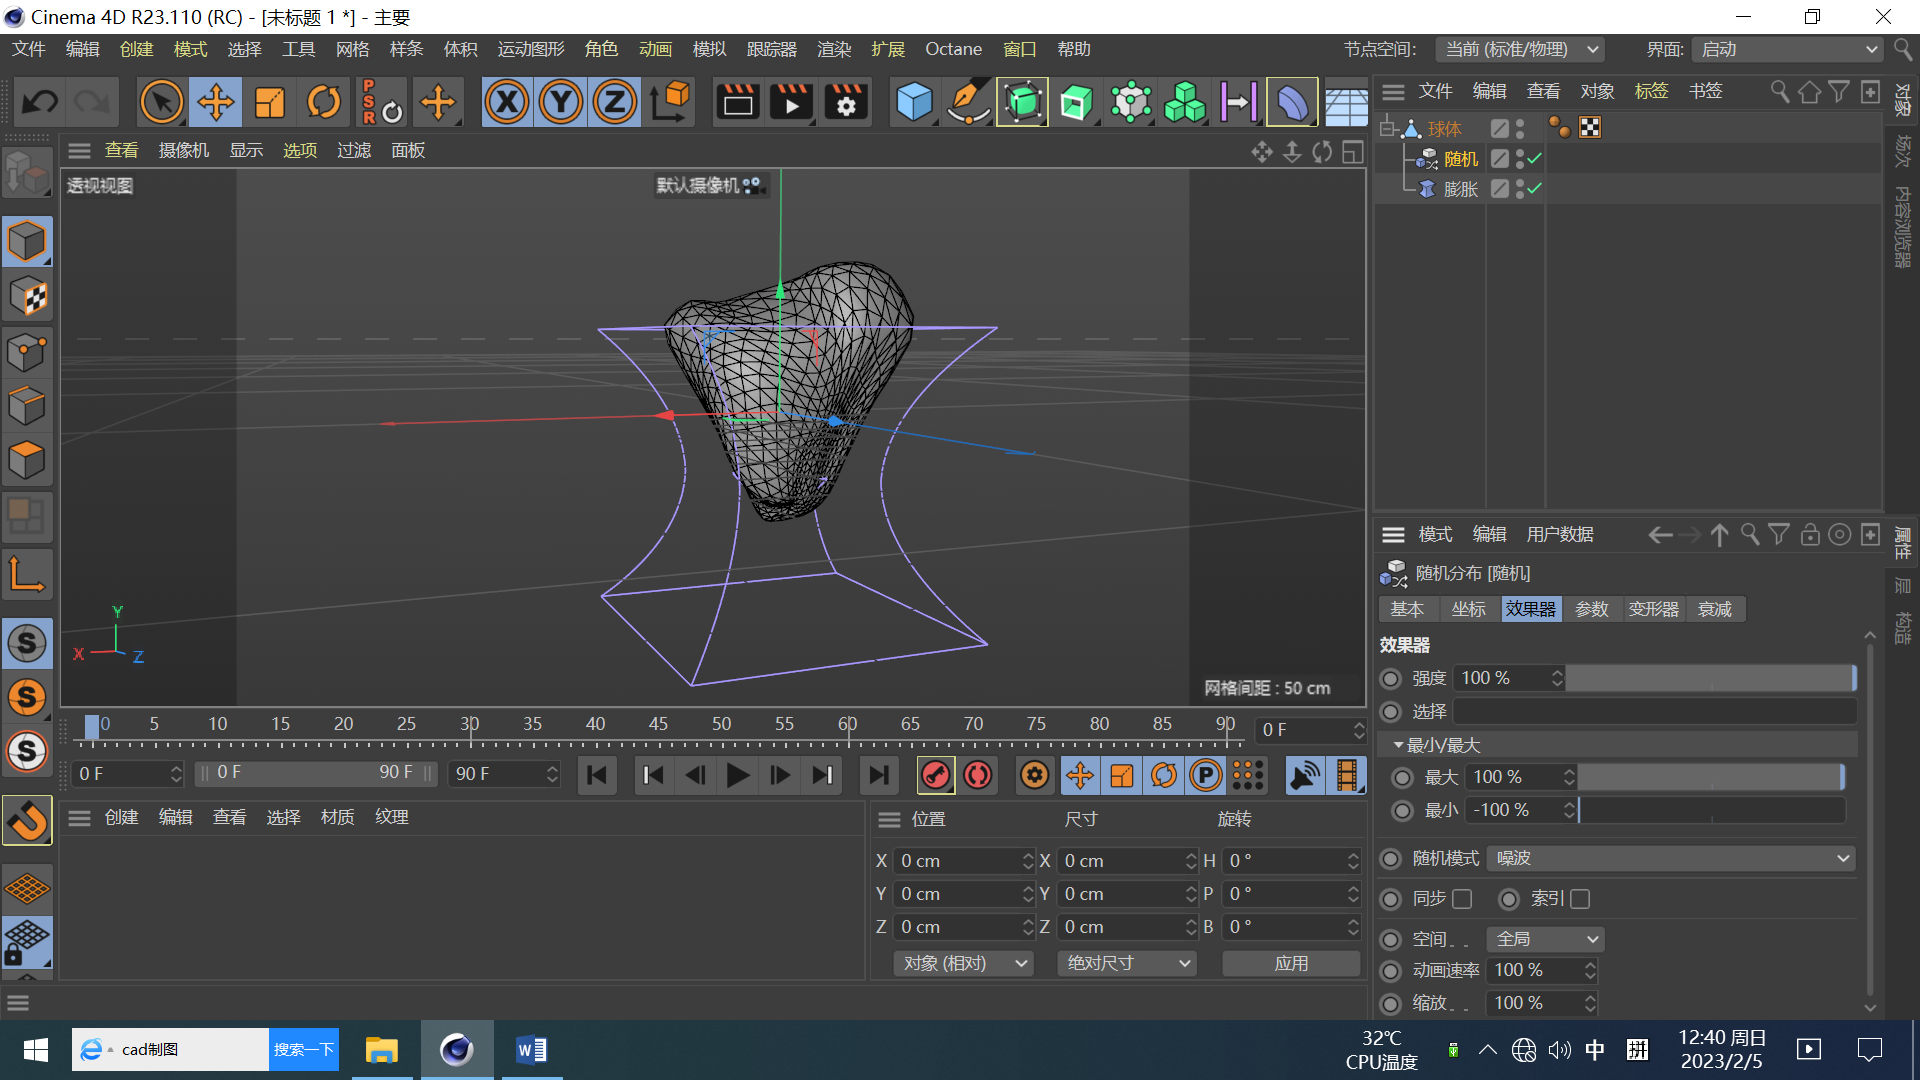Open the Octane menu
Viewport: 1920px width, 1080px height.
pos(953,49)
